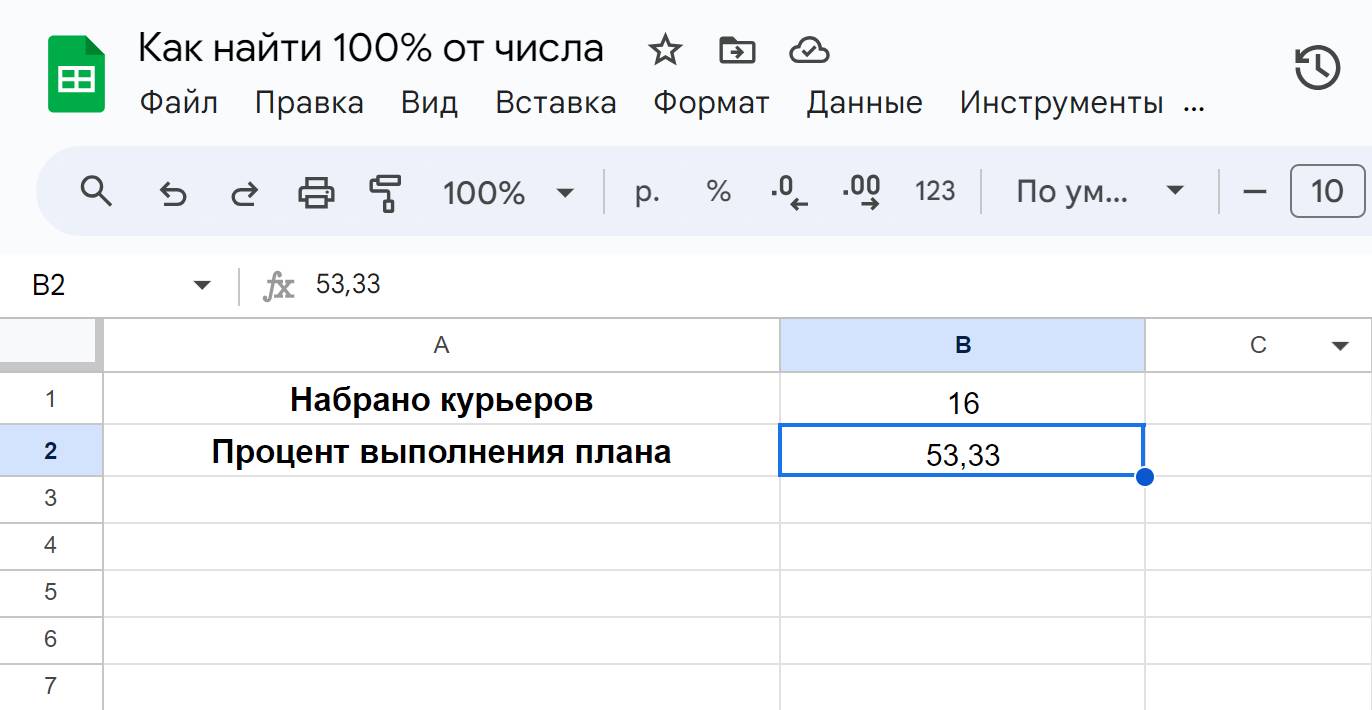Rename the document title

click(371, 47)
